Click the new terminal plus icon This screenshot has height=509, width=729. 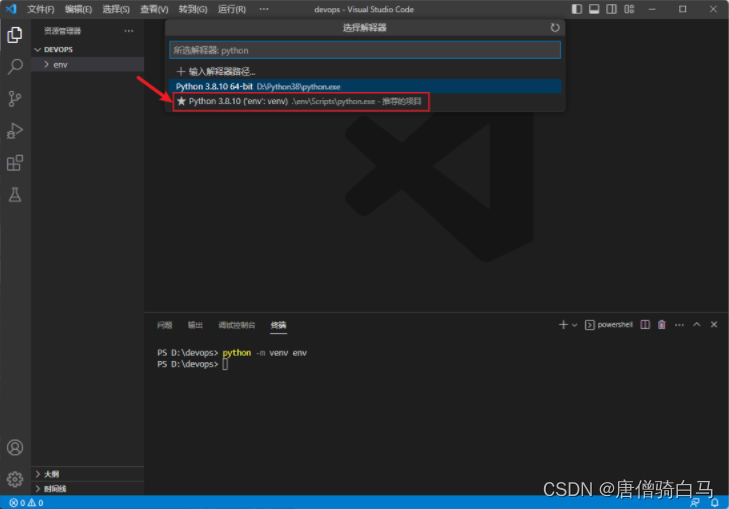click(563, 324)
